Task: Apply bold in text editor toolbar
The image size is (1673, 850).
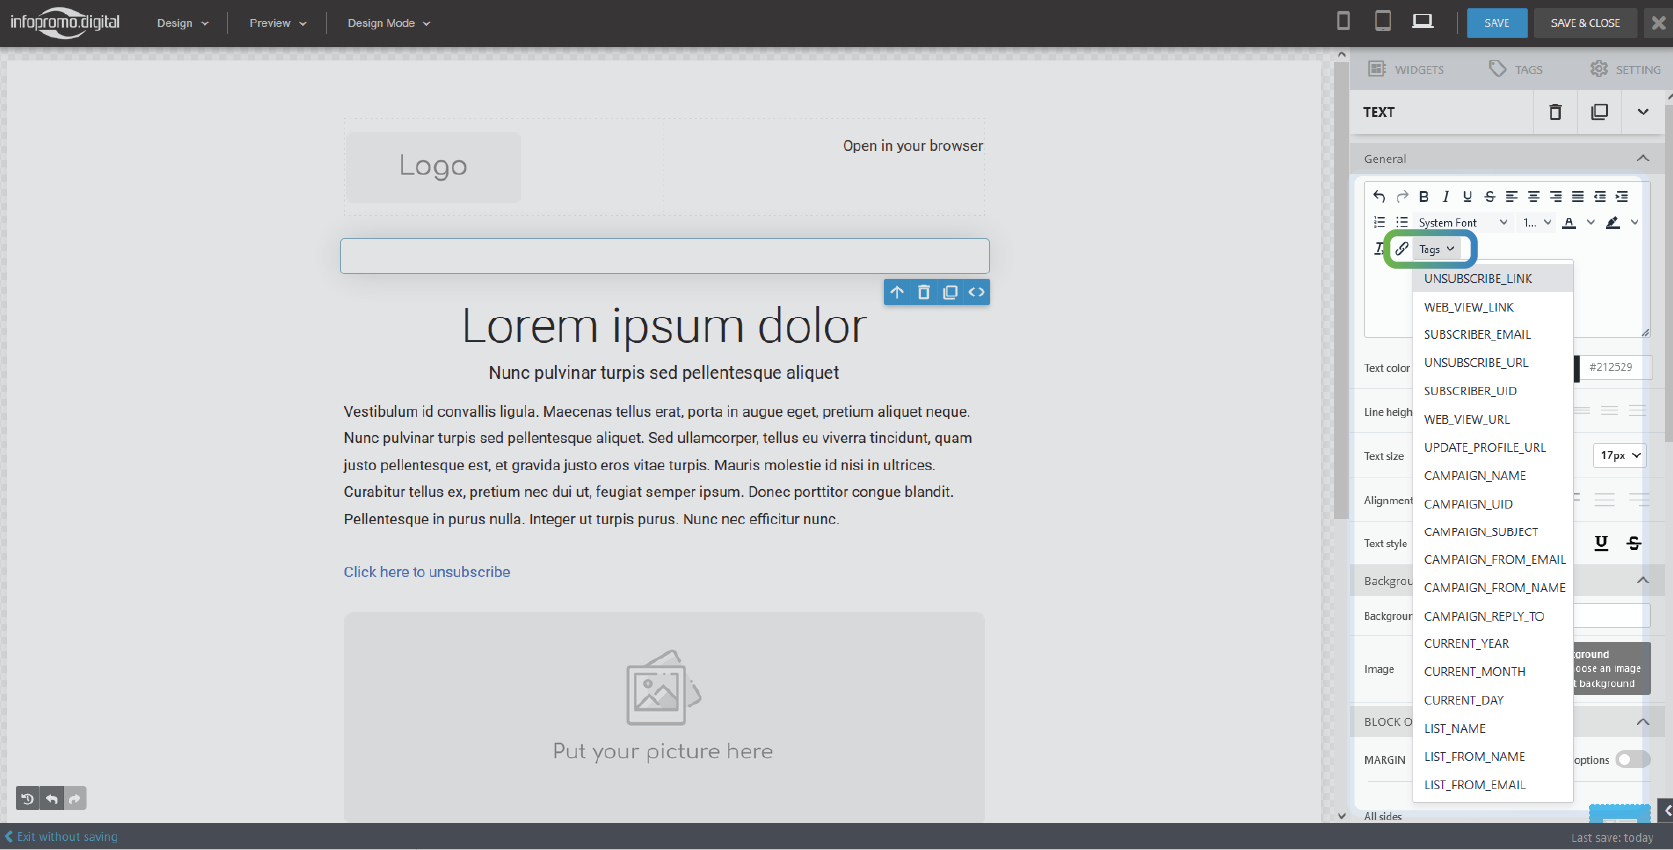Action: coord(1423,196)
